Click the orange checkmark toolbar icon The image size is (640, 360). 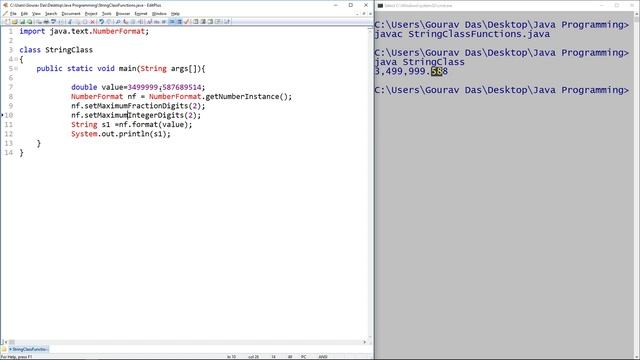coord(187,22)
